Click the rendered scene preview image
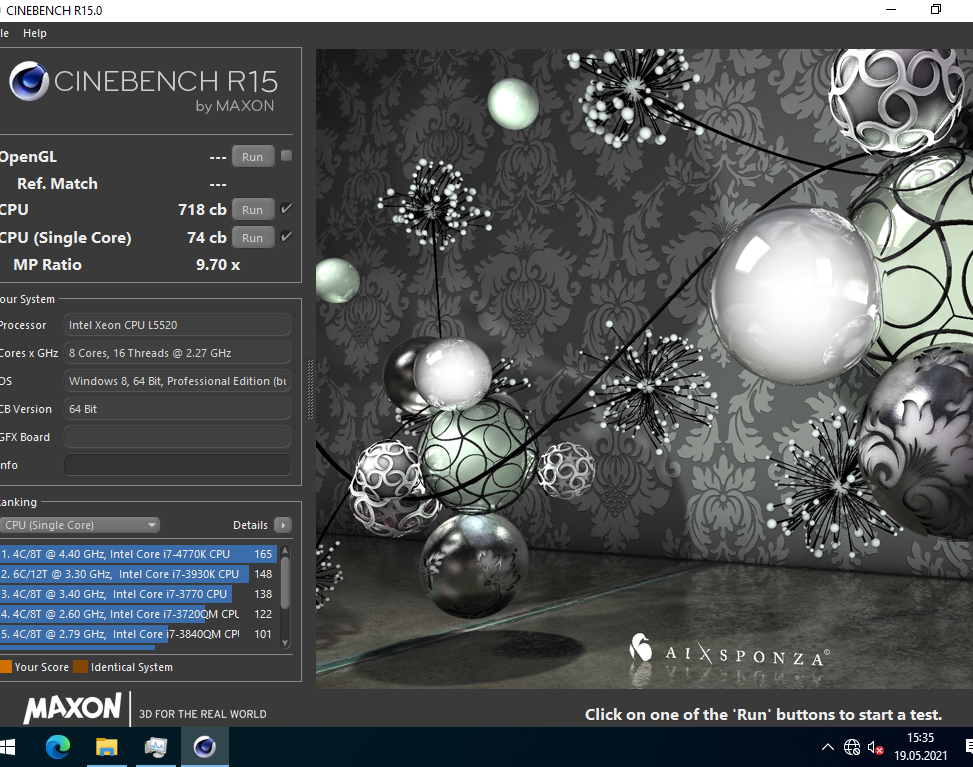This screenshot has height=767, width=973. click(644, 369)
